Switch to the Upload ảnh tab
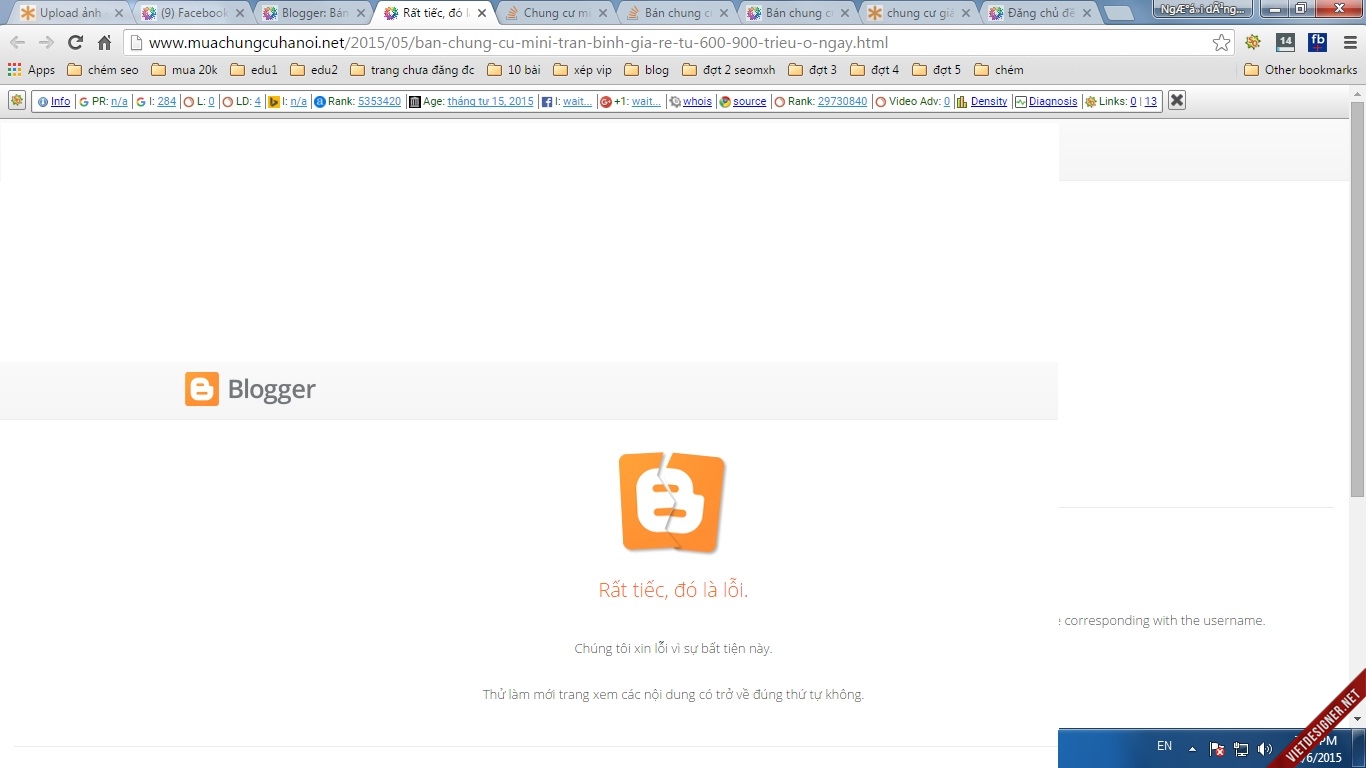Viewport: 1366px width, 768px height. [x=70, y=13]
